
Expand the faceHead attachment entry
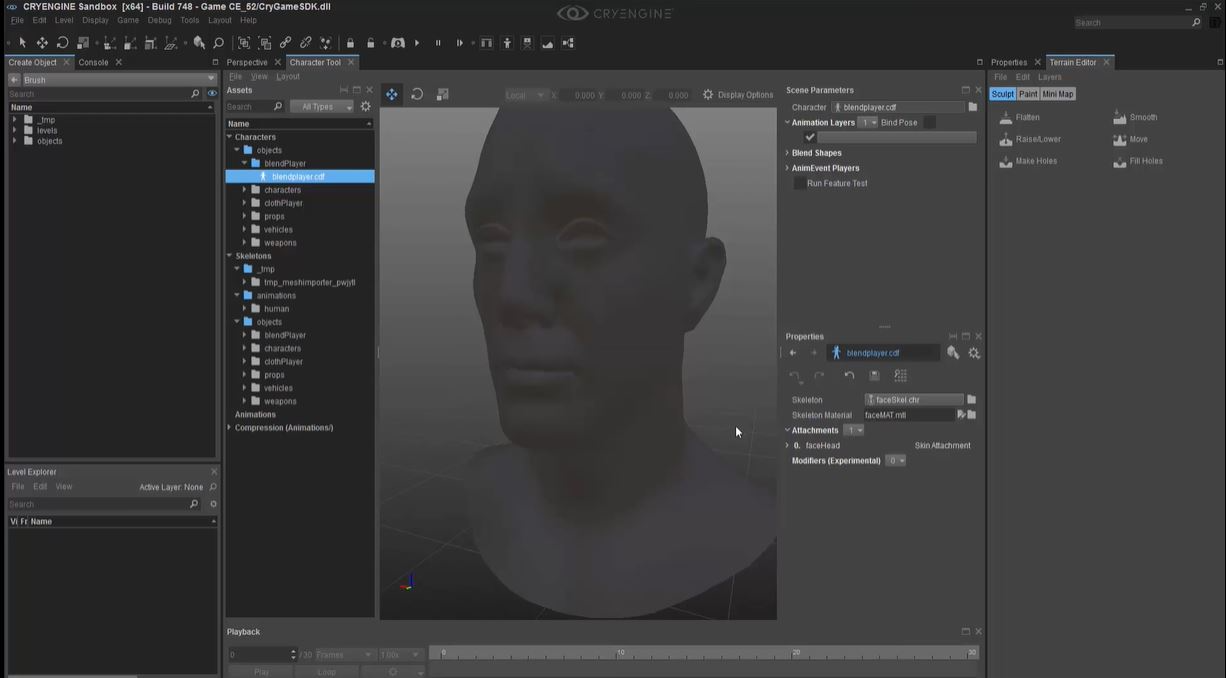[787, 446]
